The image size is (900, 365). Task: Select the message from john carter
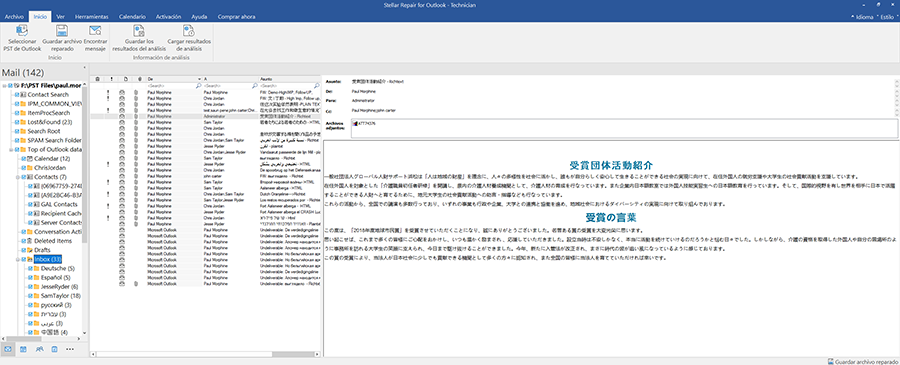tap(205, 177)
